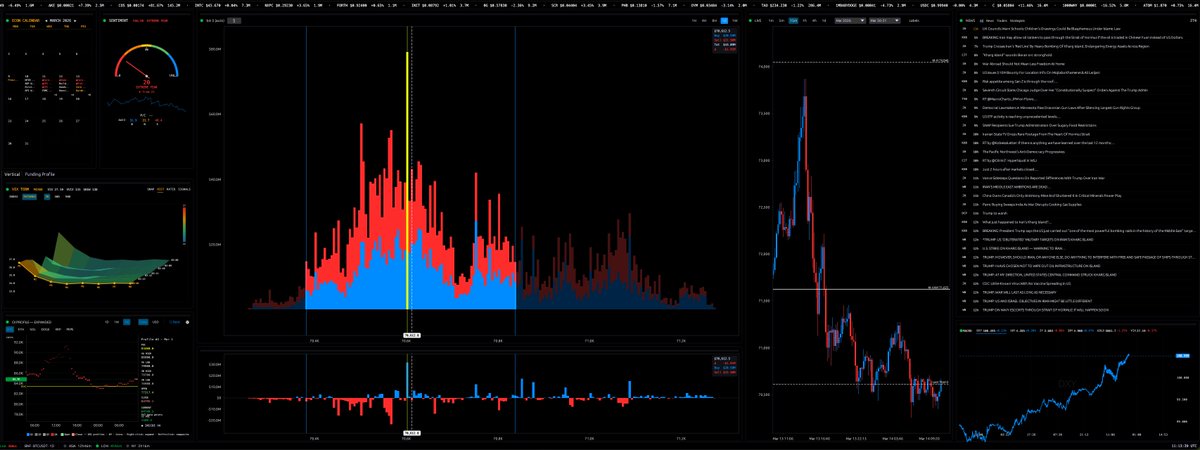Switch to the Funding Profile tab
1200x450 pixels.
tap(40, 174)
